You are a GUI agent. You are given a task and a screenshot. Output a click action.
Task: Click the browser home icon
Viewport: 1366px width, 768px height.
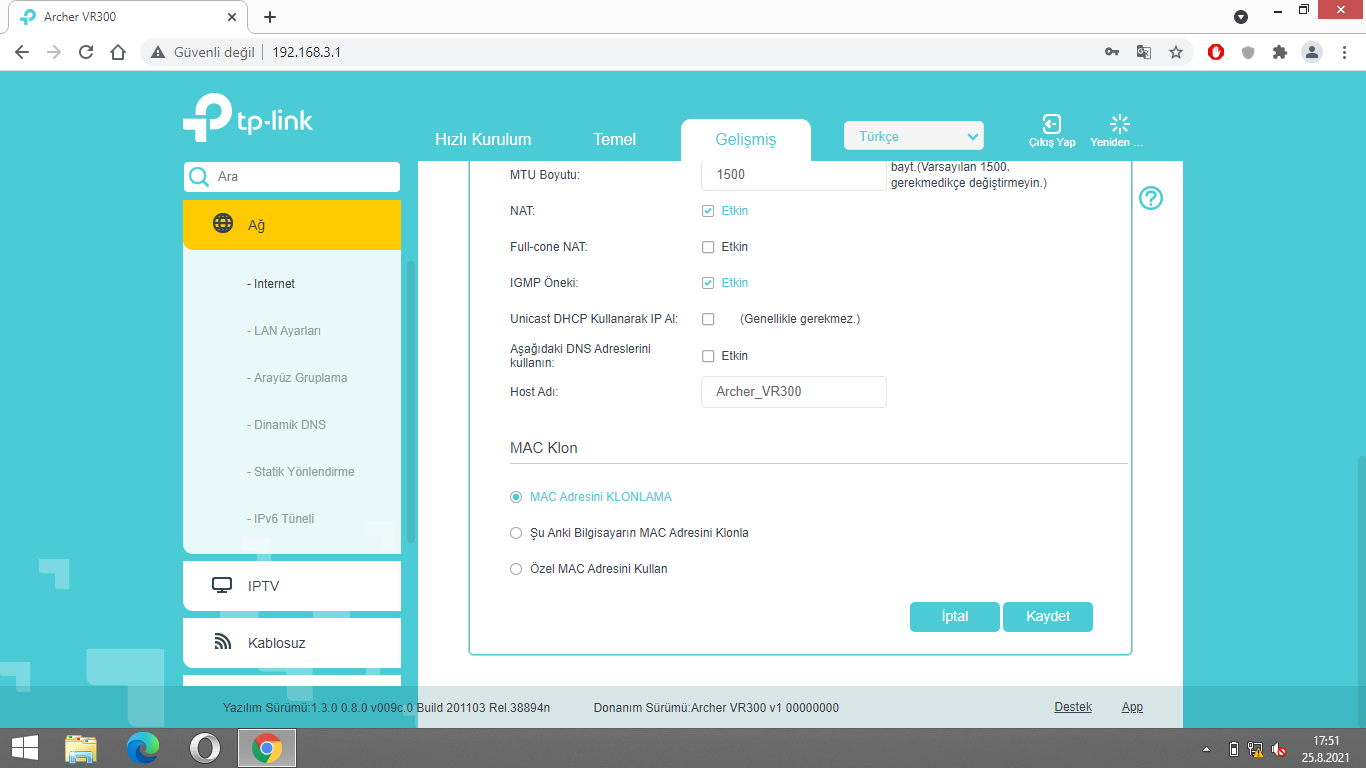pyautogui.click(x=118, y=52)
